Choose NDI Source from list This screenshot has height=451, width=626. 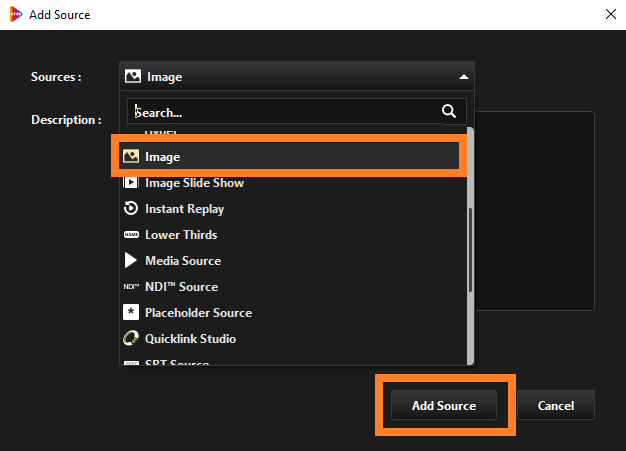[293, 287]
